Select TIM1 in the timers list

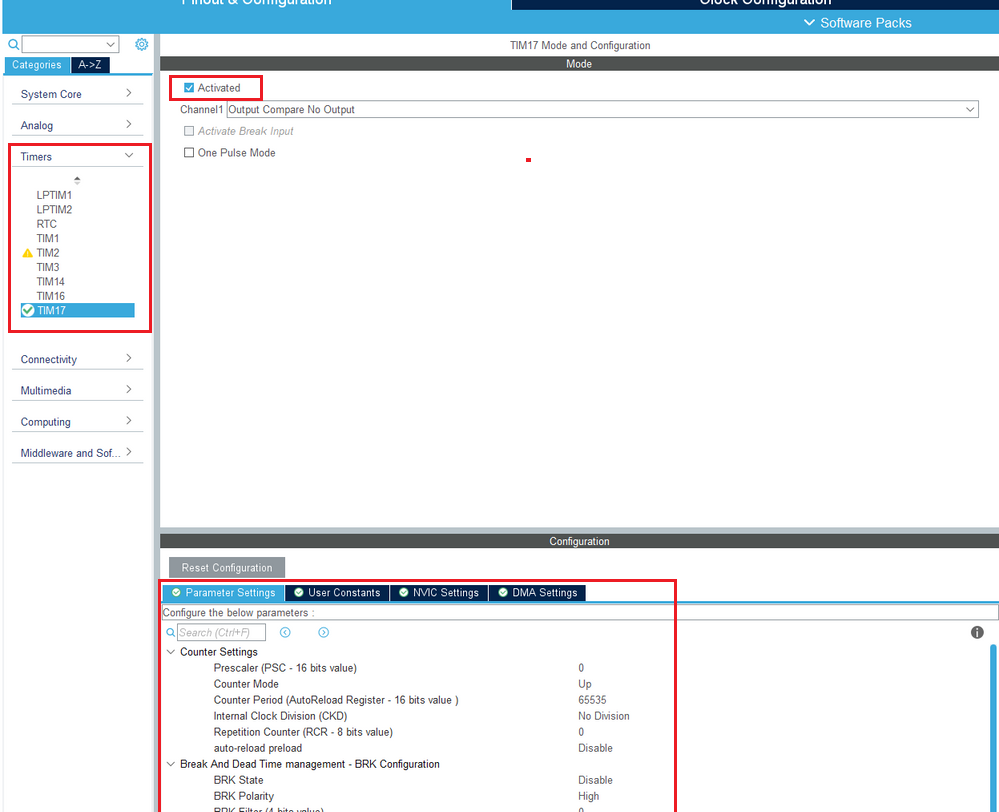coord(48,238)
